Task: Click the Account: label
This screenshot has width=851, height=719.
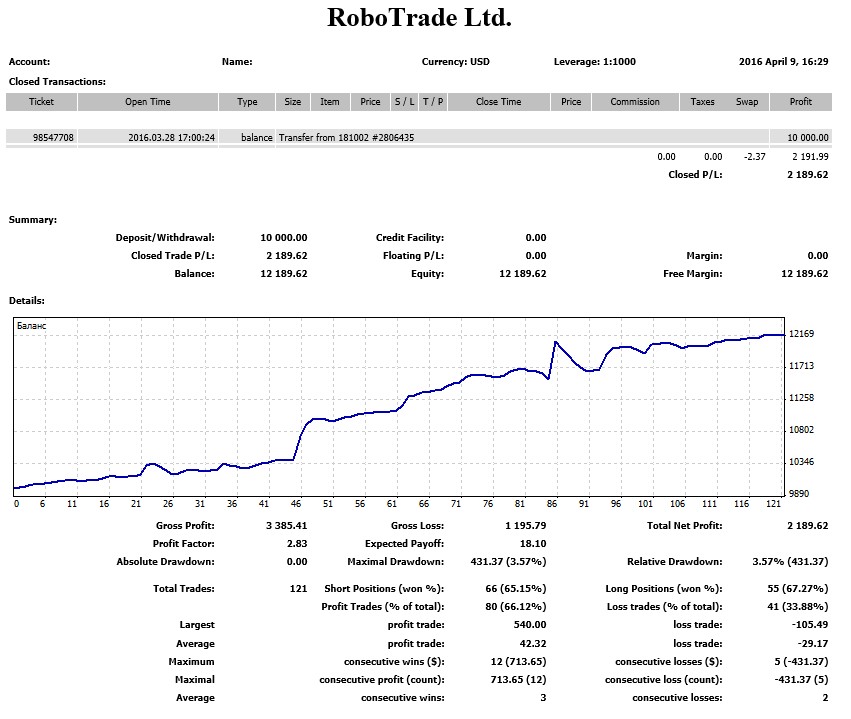Action: (x=29, y=62)
